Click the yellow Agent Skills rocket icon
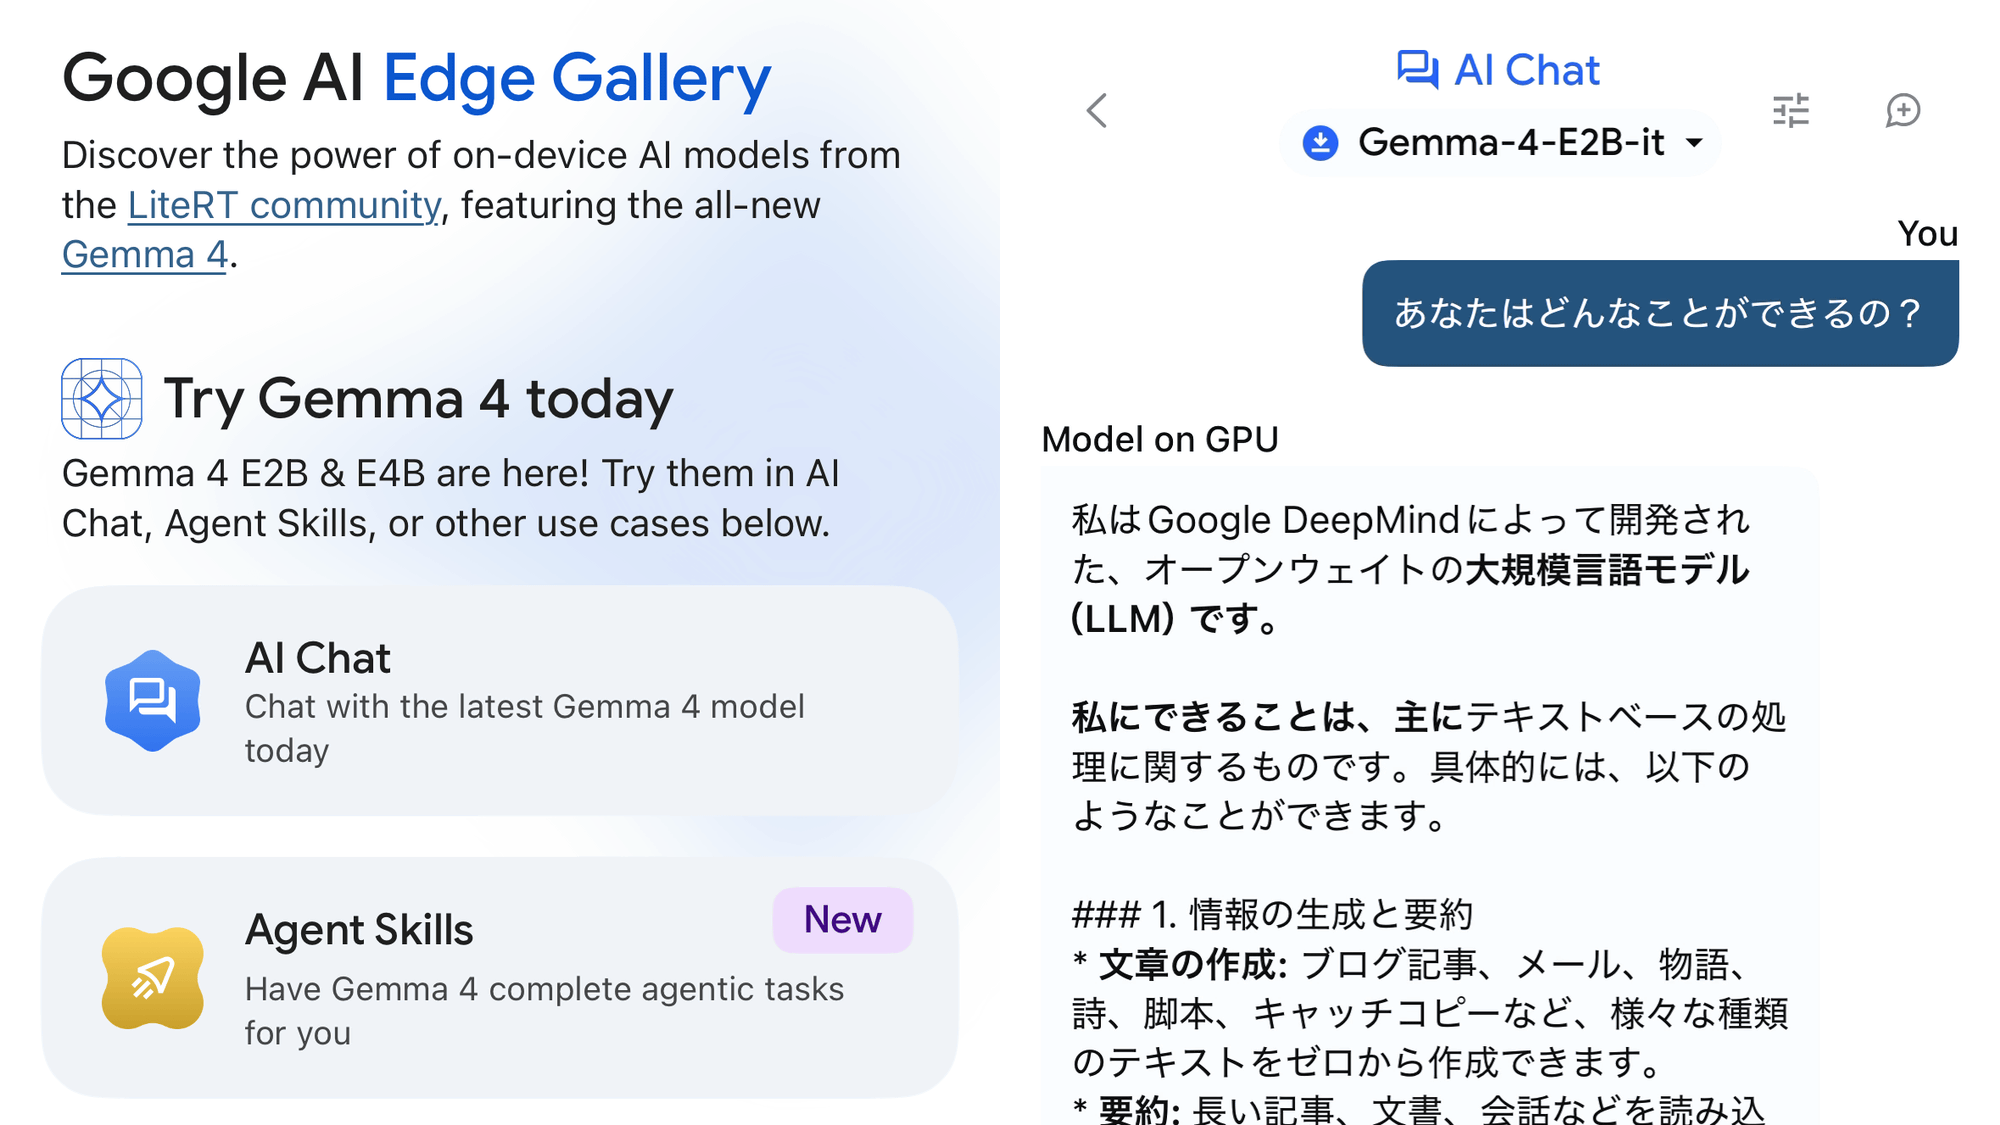 [x=152, y=978]
